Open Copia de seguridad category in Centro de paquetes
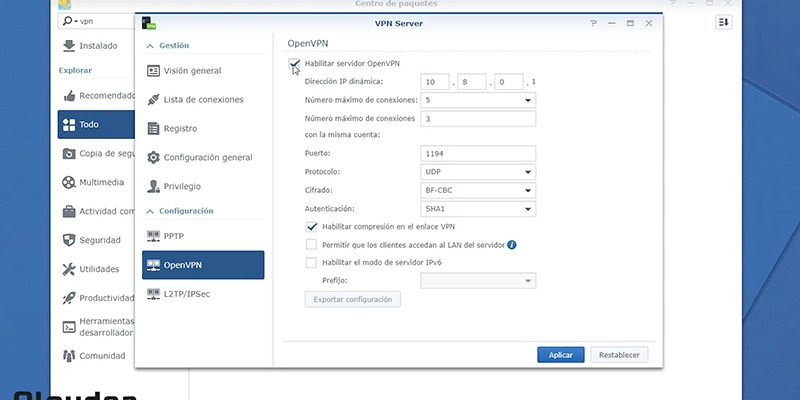The height and width of the screenshot is (400, 800). click(x=96, y=154)
